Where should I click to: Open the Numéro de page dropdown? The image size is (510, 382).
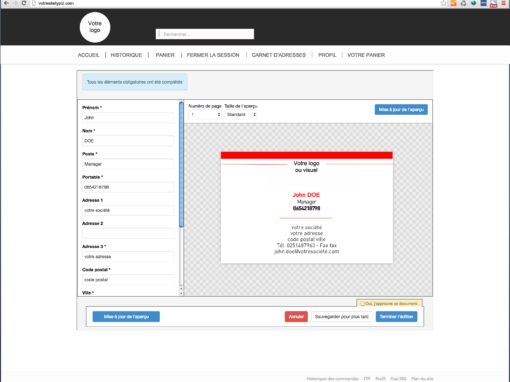(205, 114)
